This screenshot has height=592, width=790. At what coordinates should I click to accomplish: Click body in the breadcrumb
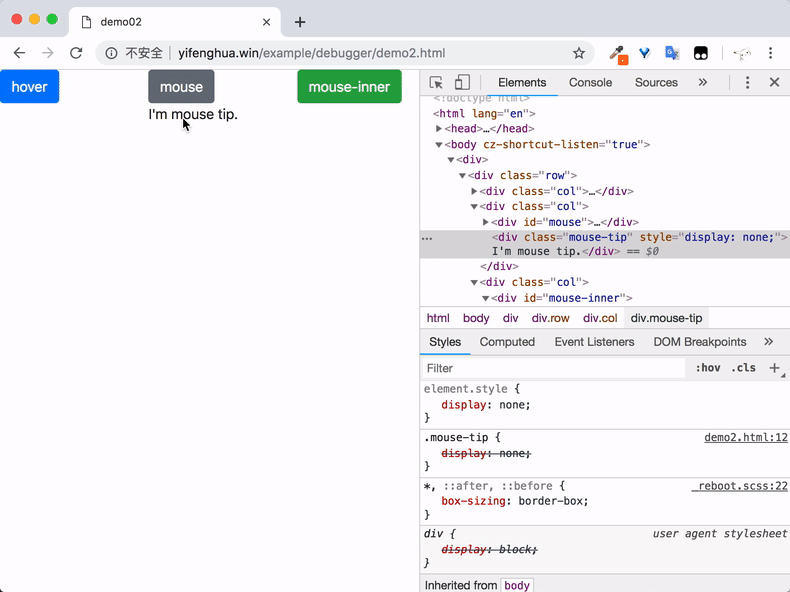click(x=476, y=318)
